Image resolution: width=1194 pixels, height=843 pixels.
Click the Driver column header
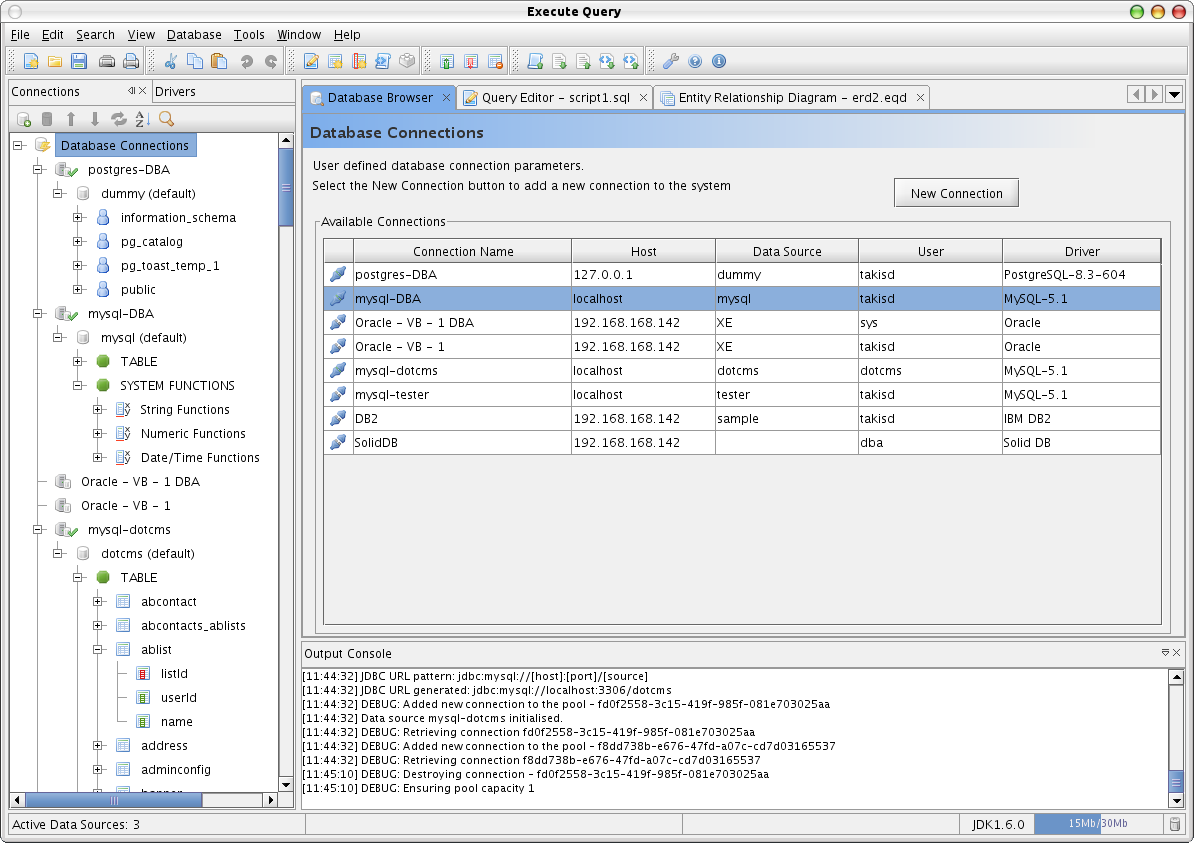point(1082,251)
